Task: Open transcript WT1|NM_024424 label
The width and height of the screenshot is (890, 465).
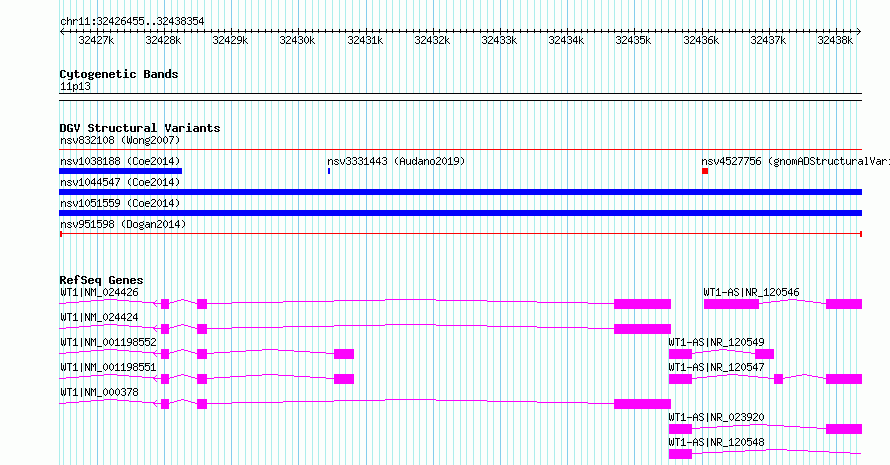Action: 99,317
